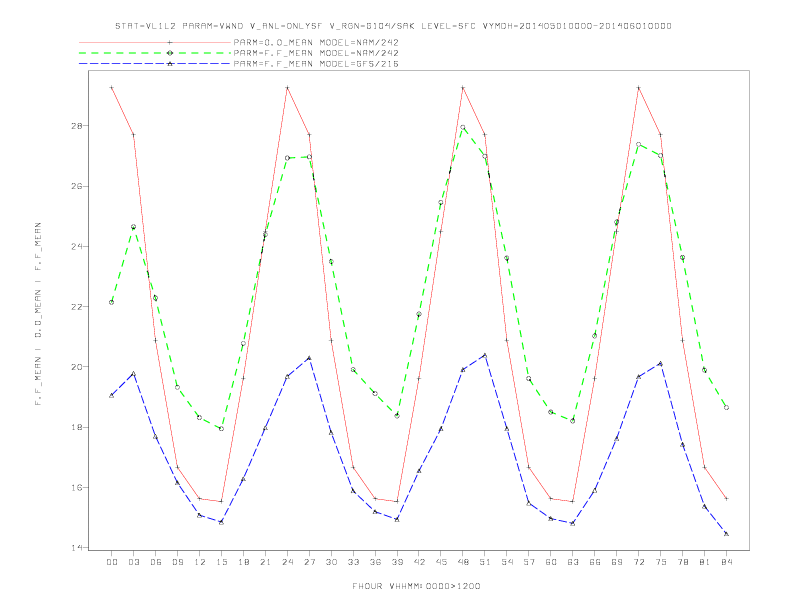Select legend entry PARM=O.O_MEAN MODEL=NAM/242
This screenshot has height=612, width=792.
pos(316,42)
